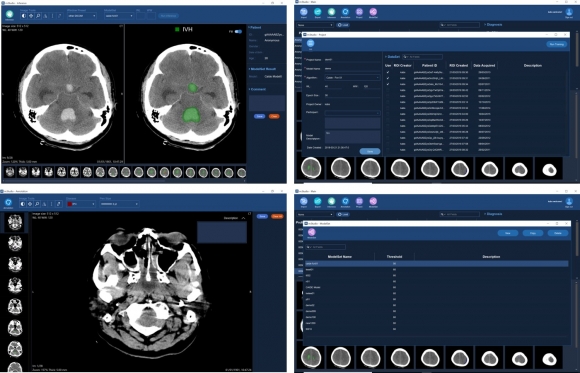
Task: Select the contrast windowing tool in the Annotation window
Action: (x=23, y=204)
